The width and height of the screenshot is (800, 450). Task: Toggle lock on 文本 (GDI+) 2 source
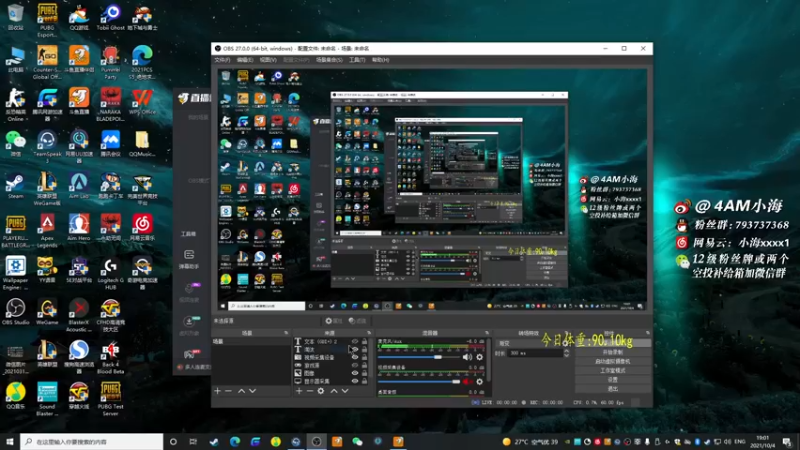(364, 341)
